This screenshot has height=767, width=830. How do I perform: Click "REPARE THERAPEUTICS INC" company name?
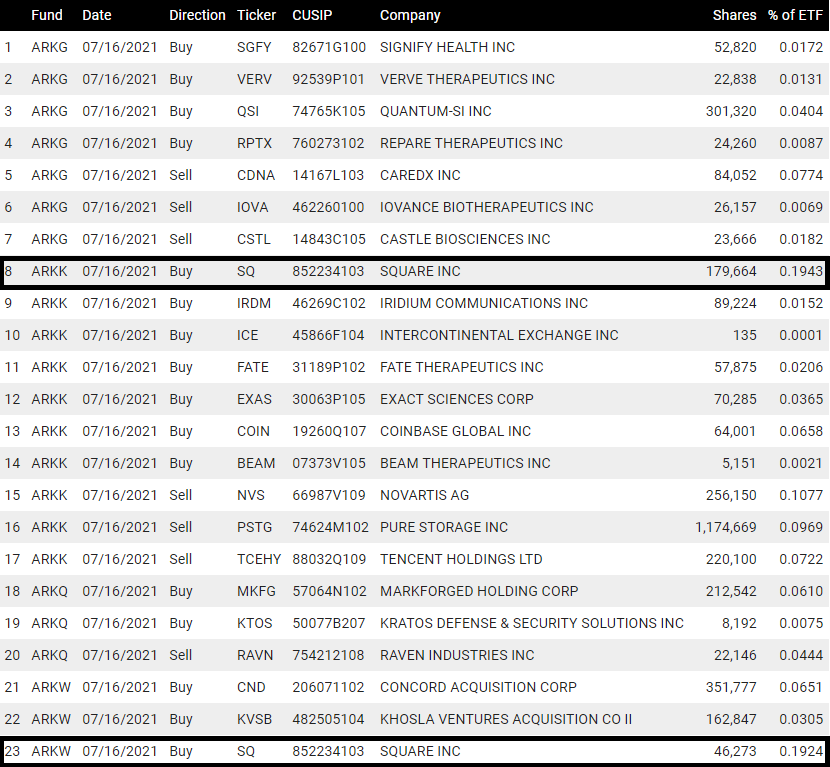coord(471,143)
